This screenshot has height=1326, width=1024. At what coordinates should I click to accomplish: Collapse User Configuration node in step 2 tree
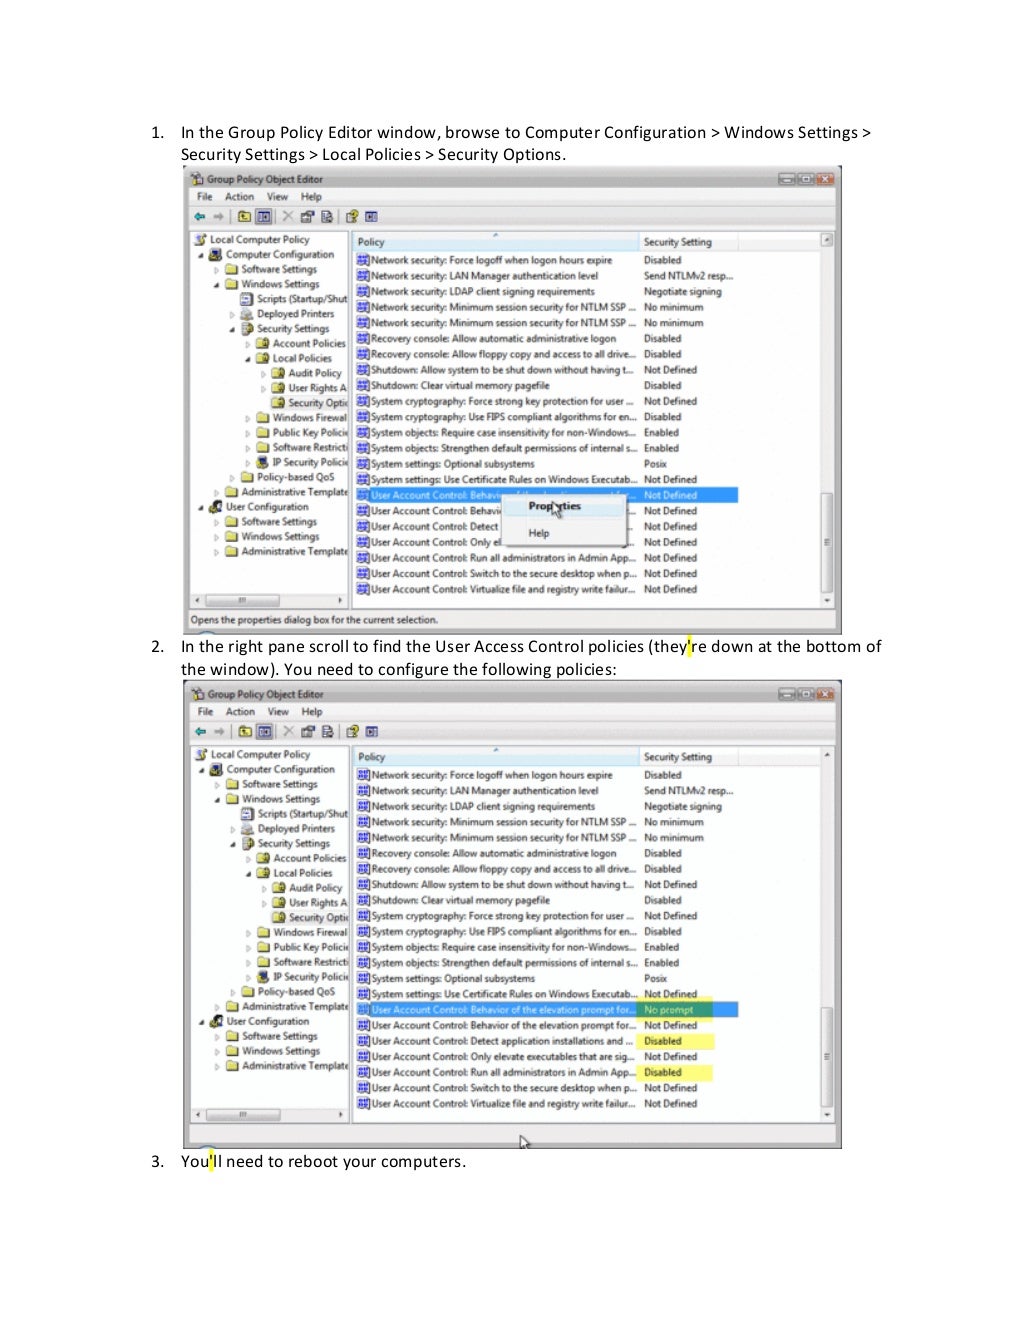(x=202, y=1022)
